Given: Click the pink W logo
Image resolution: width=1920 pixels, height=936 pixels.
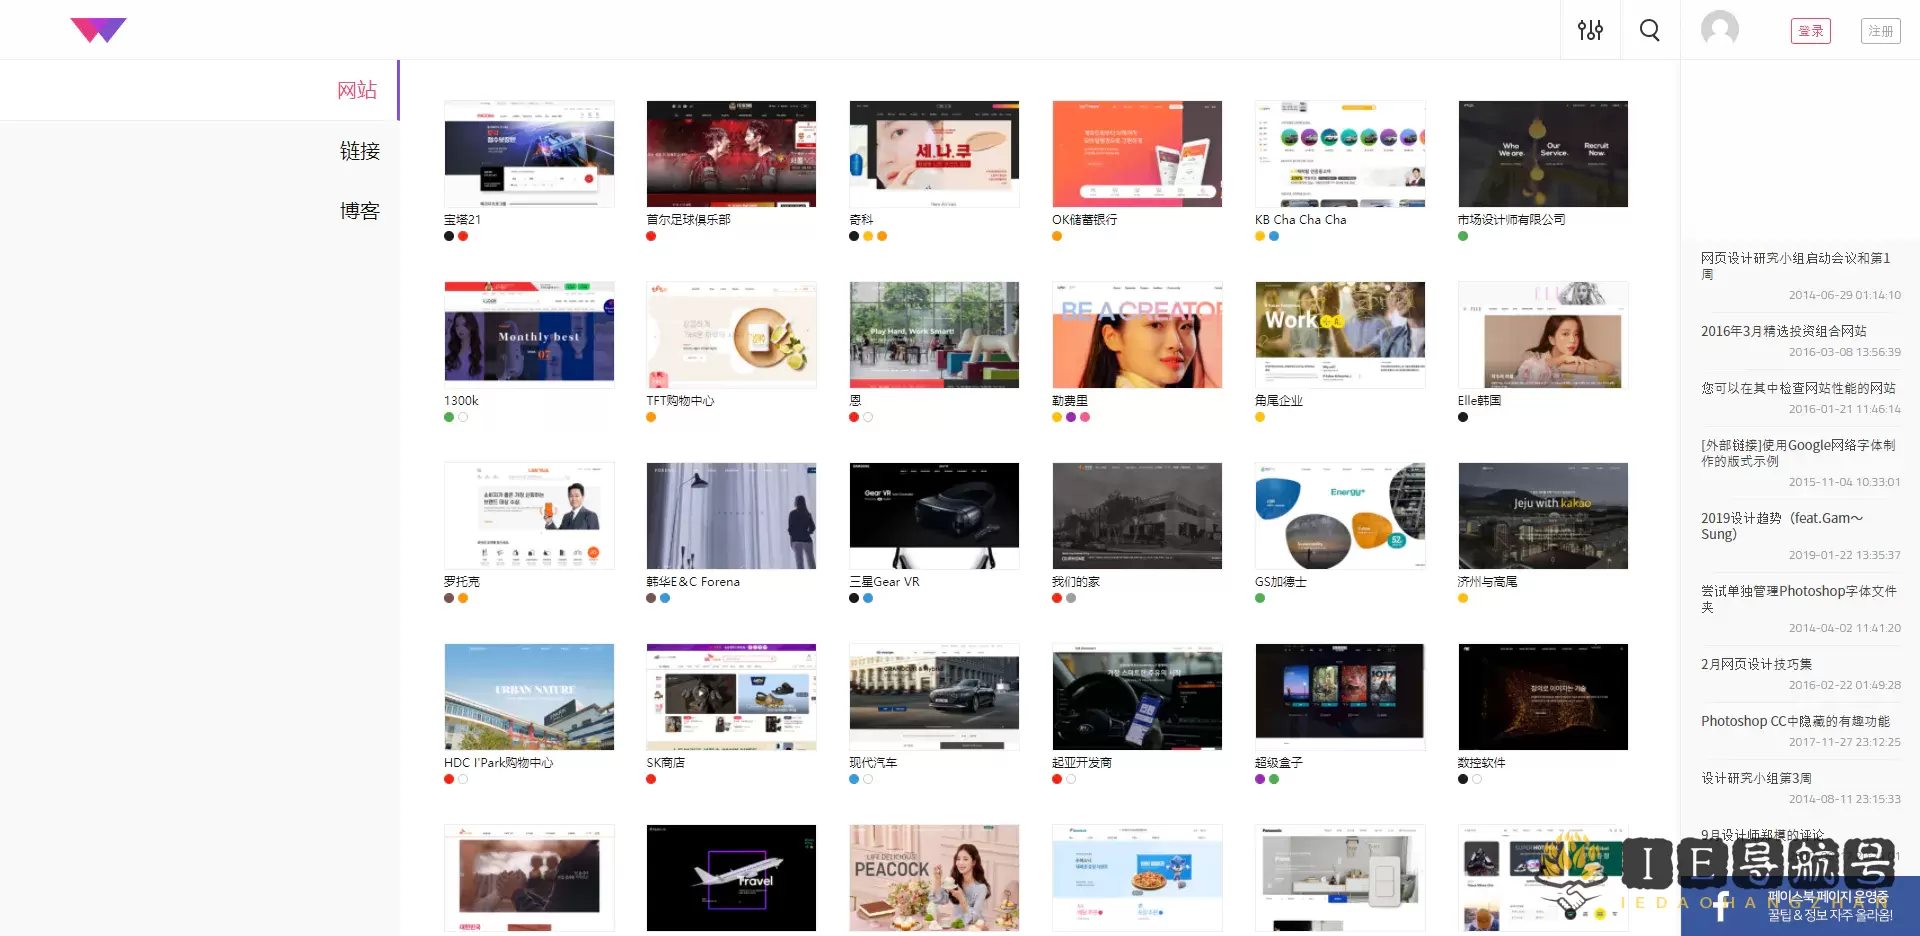Looking at the screenshot, I should (98, 28).
